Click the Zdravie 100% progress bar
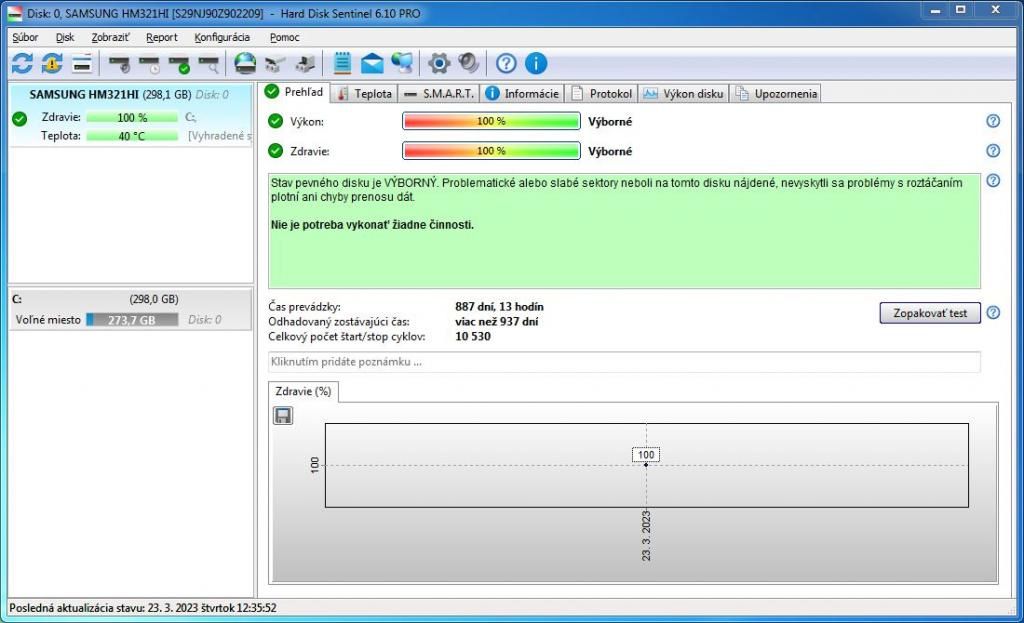Viewport: 1024px width, 623px height. tap(490, 152)
